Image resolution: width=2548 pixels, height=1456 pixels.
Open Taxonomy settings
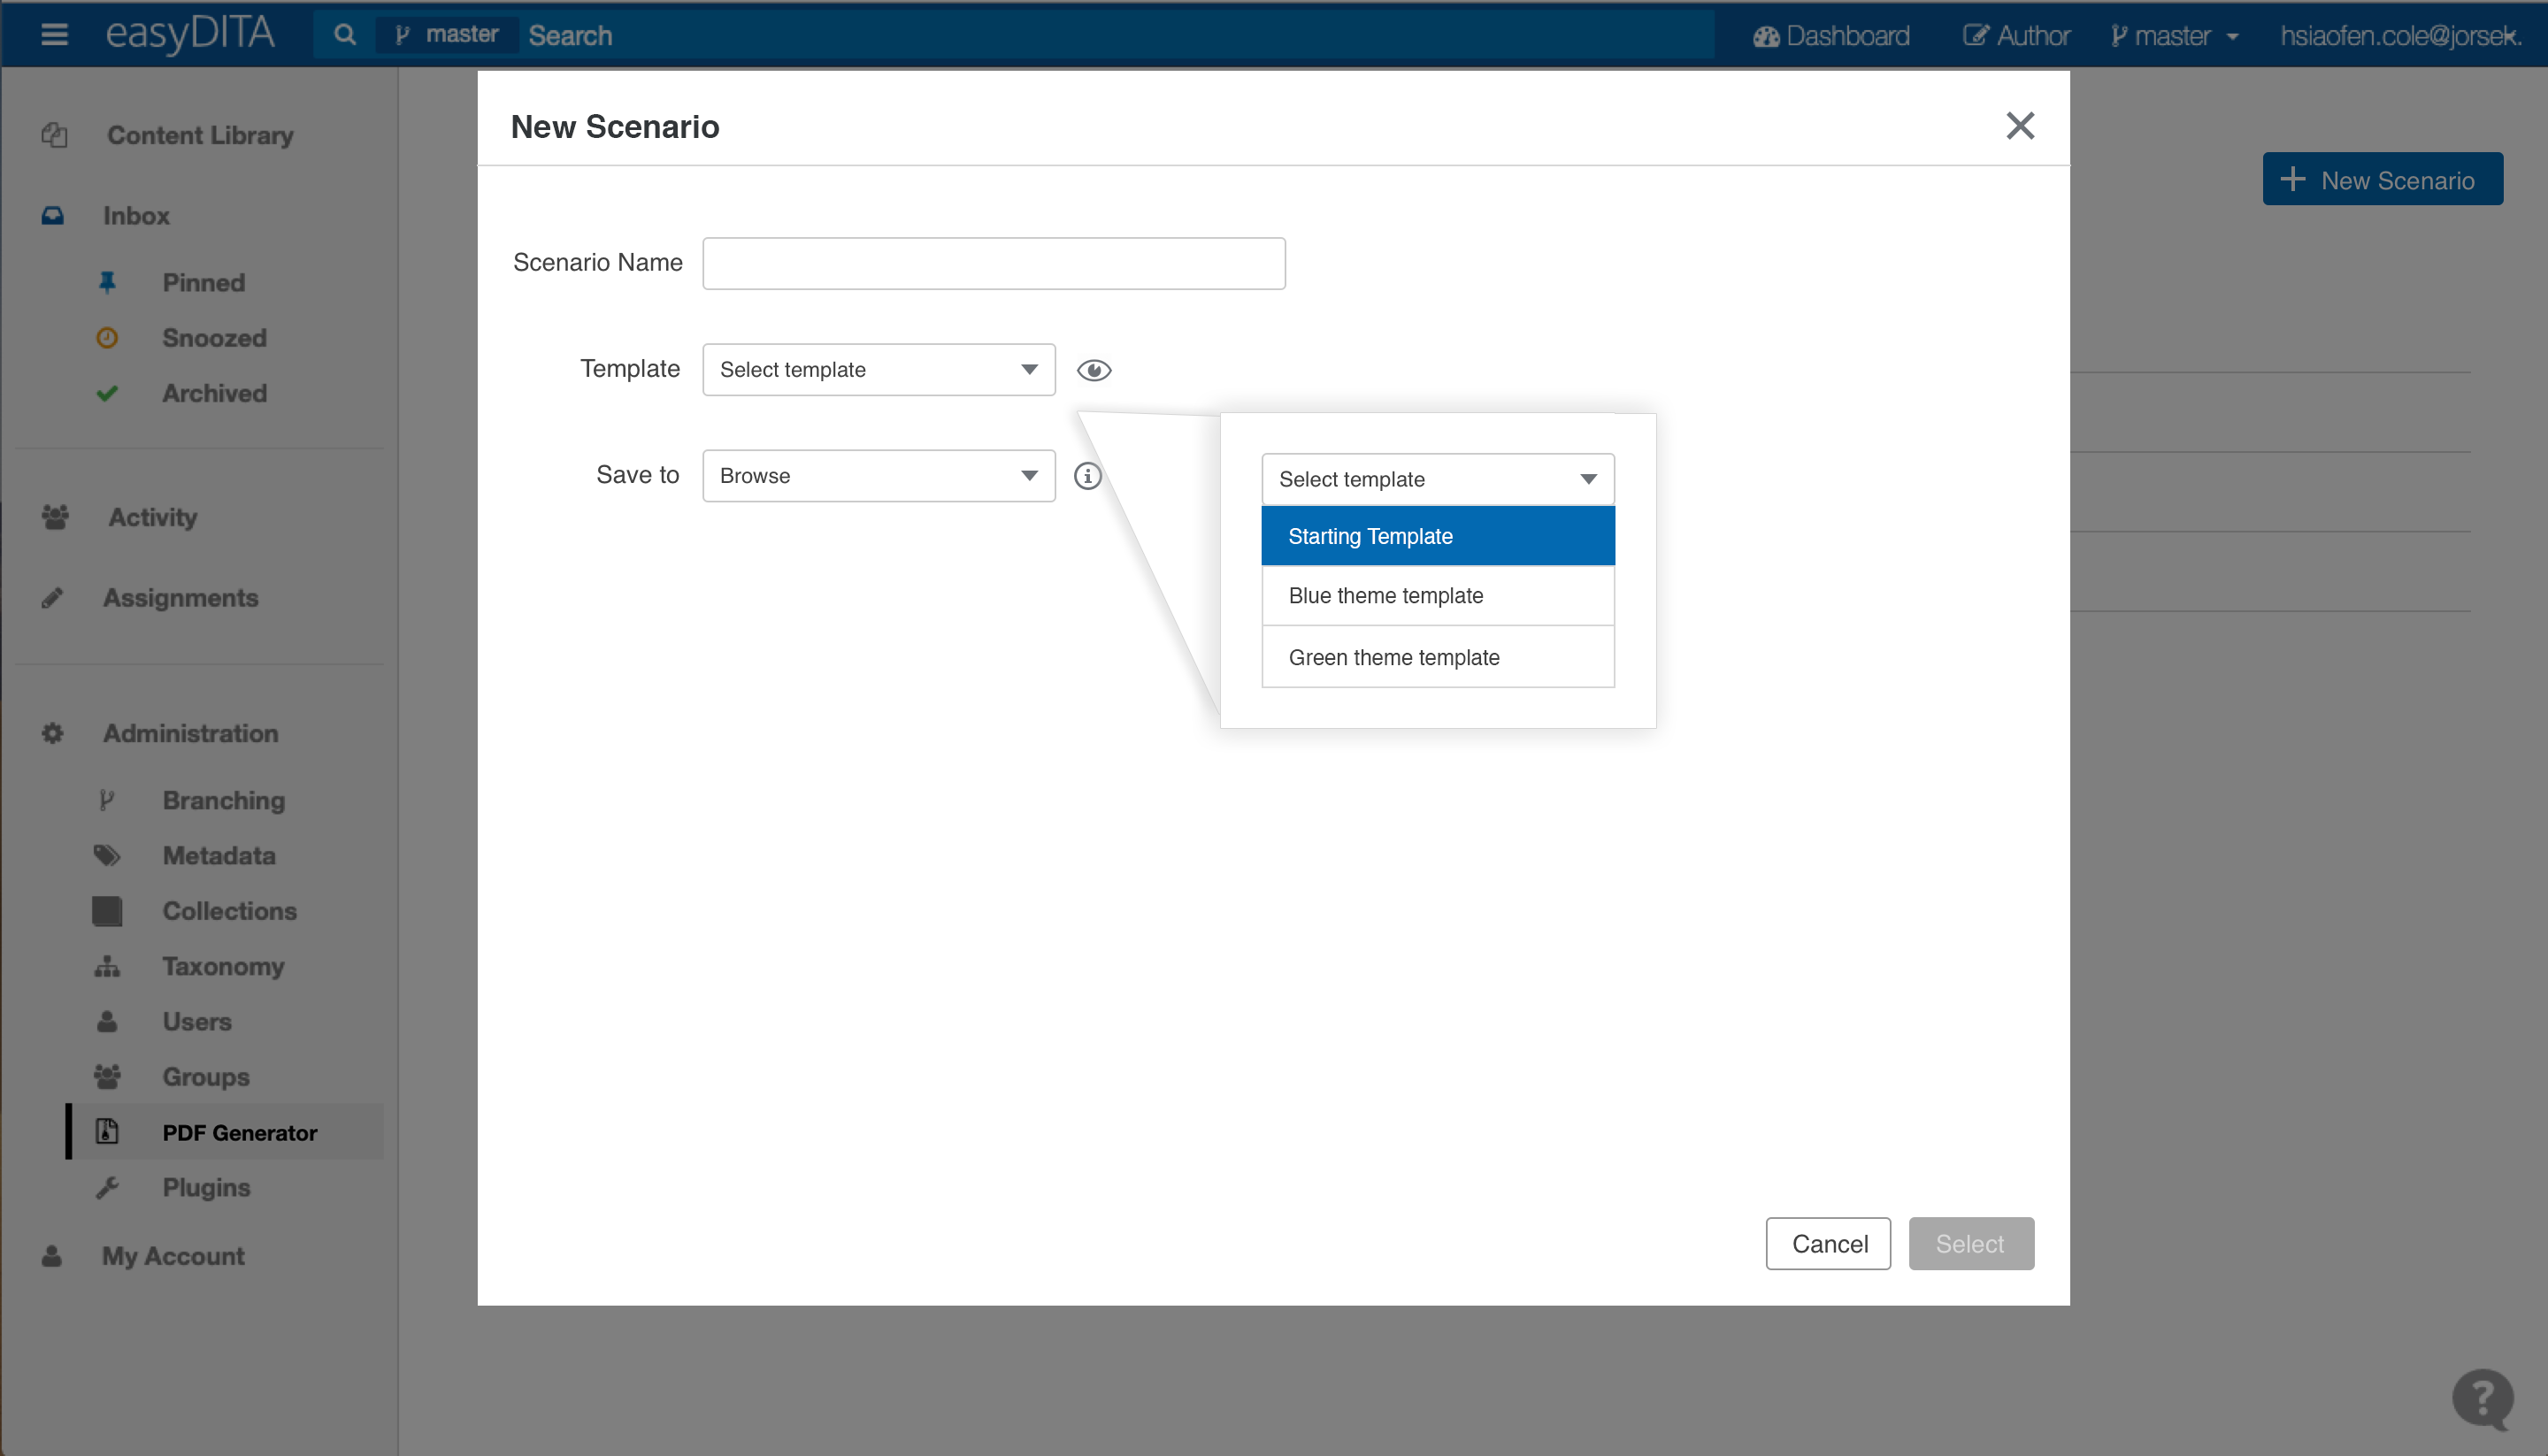pyautogui.click(x=224, y=966)
